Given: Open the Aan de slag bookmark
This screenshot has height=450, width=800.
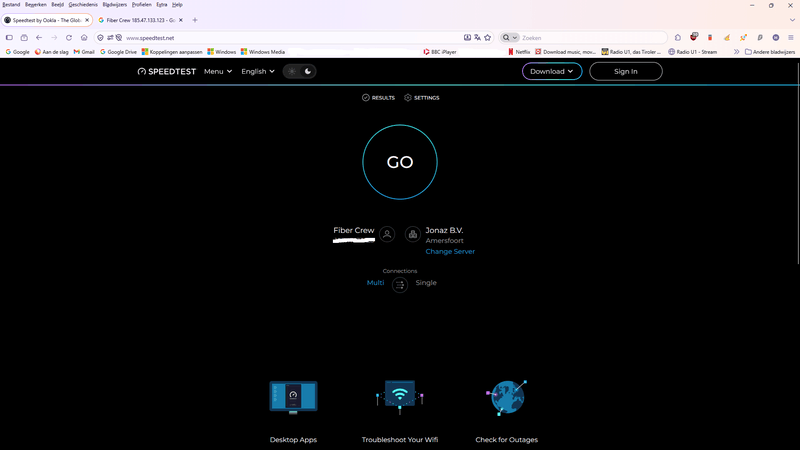Looking at the screenshot, I should pos(52,52).
